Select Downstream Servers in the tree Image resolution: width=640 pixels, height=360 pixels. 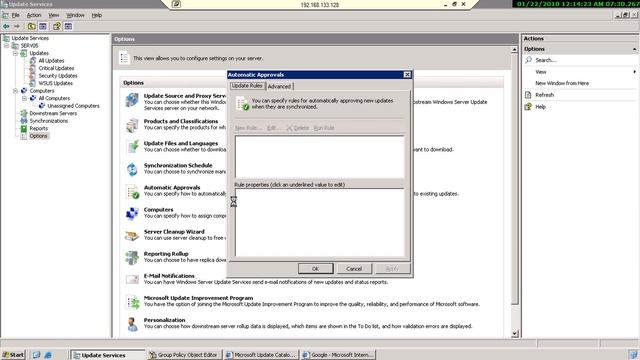tap(53, 113)
